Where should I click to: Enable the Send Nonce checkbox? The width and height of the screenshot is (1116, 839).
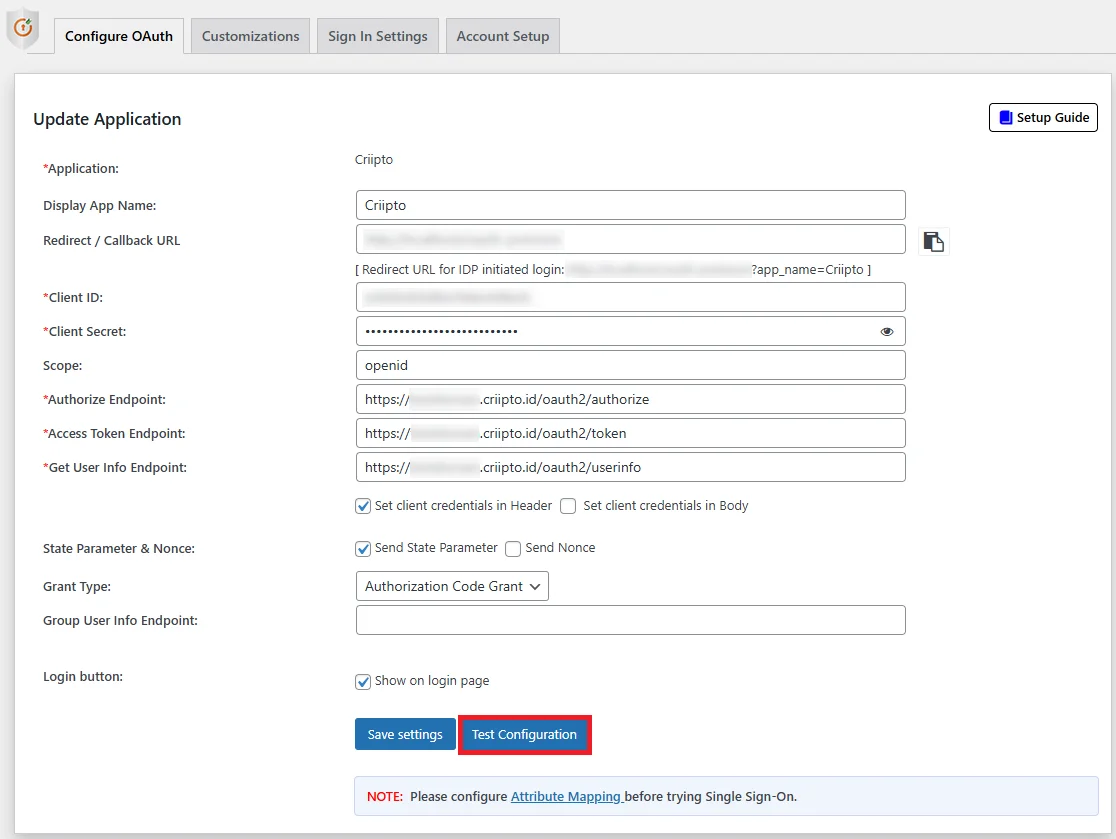click(513, 549)
